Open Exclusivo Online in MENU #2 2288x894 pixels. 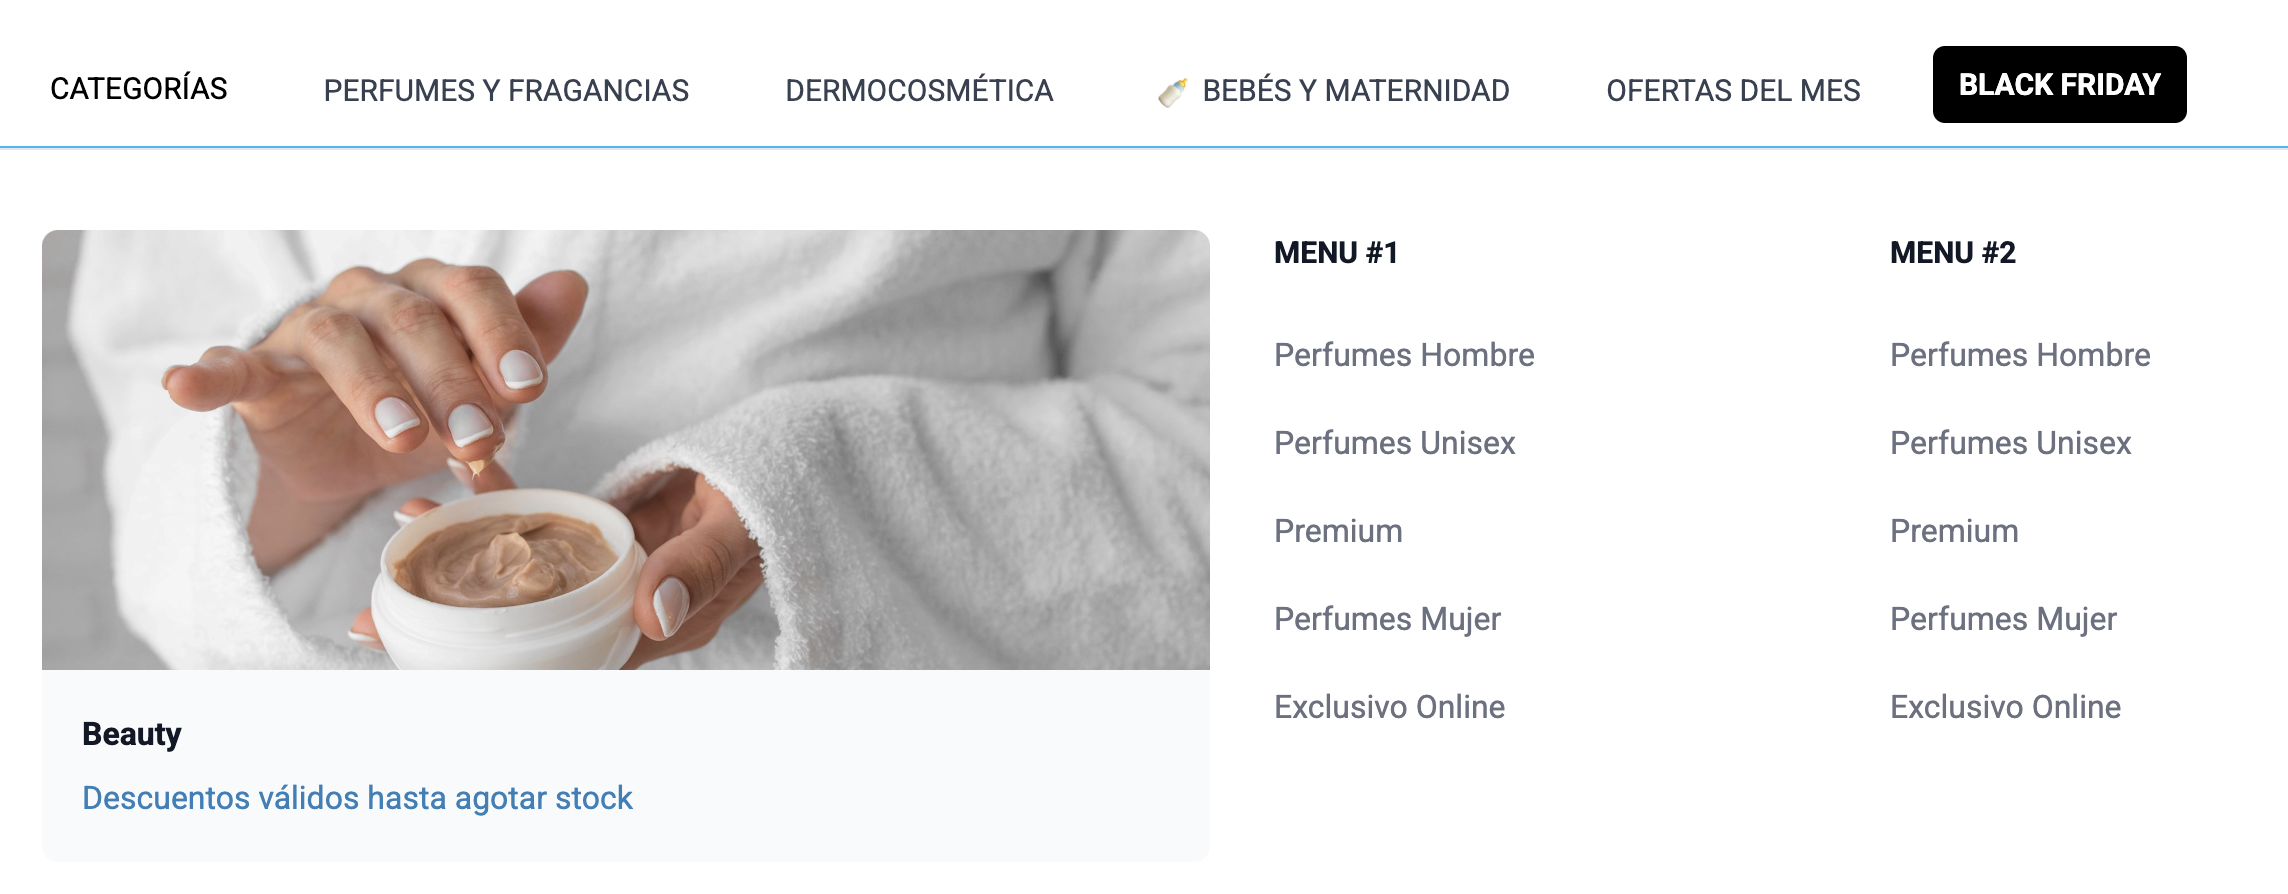pos(2005,707)
